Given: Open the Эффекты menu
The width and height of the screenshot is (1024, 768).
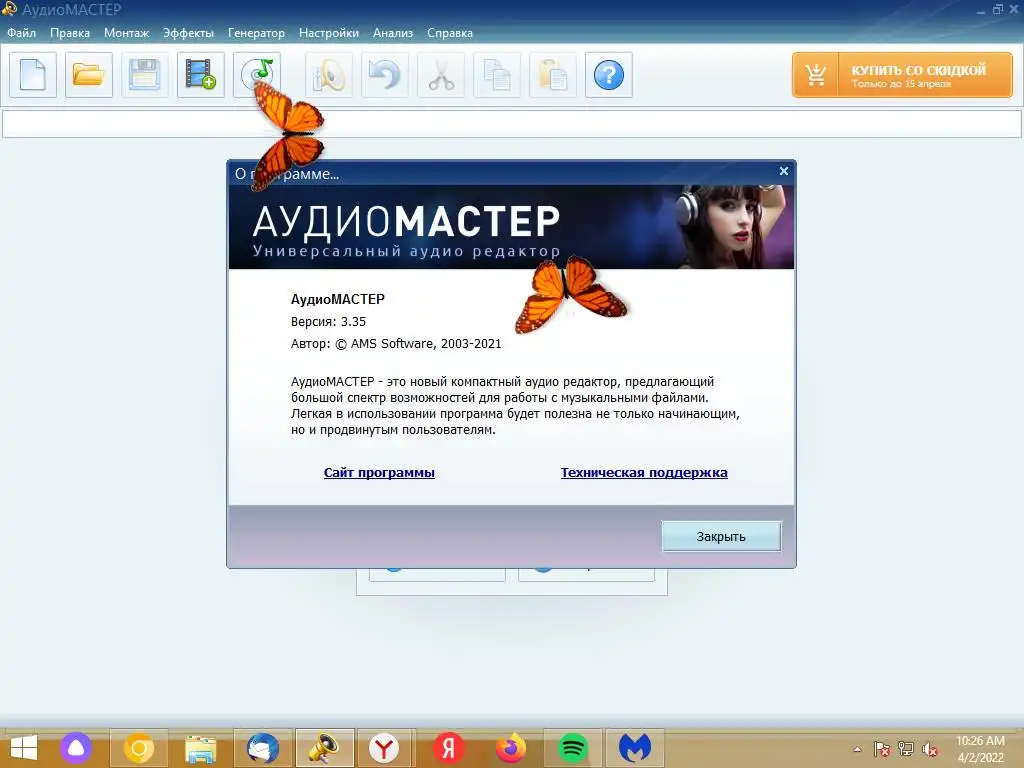Looking at the screenshot, I should coord(188,33).
